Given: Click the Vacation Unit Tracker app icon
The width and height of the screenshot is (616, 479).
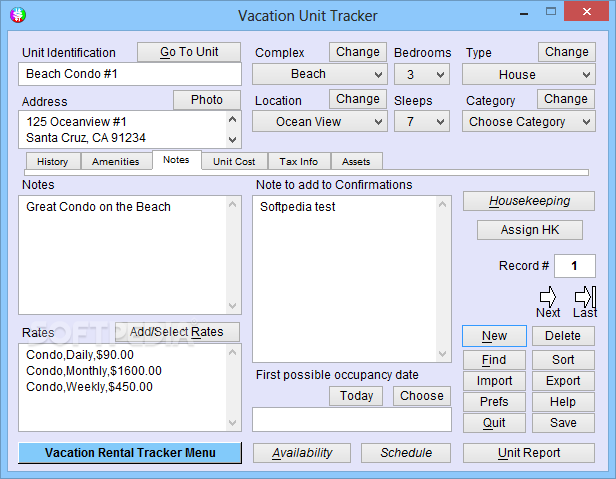Looking at the screenshot, I should [x=18, y=15].
